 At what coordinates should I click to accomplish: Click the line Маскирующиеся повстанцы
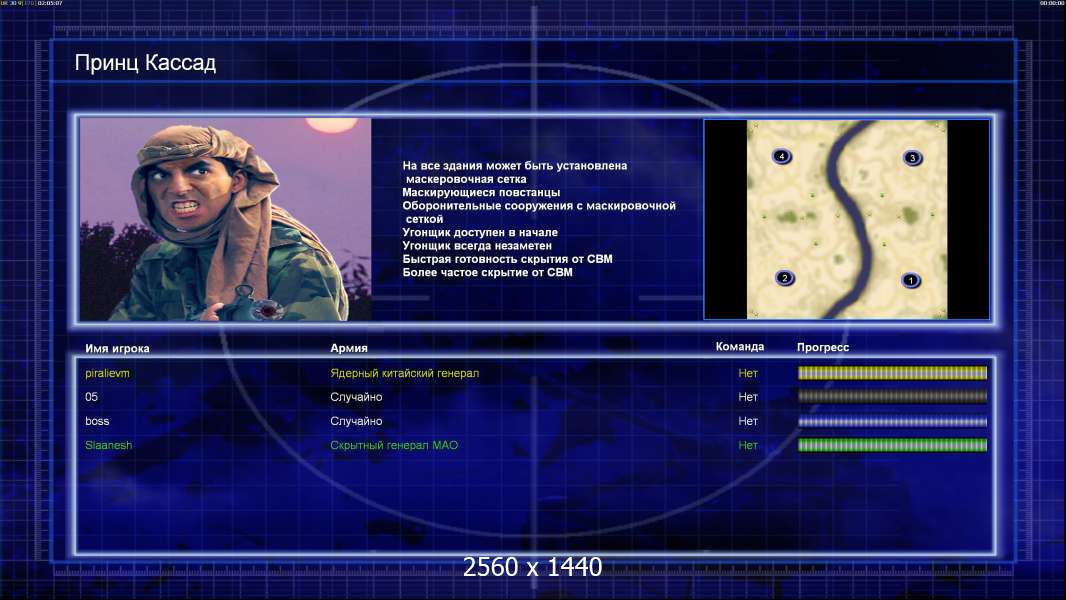[481, 192]
